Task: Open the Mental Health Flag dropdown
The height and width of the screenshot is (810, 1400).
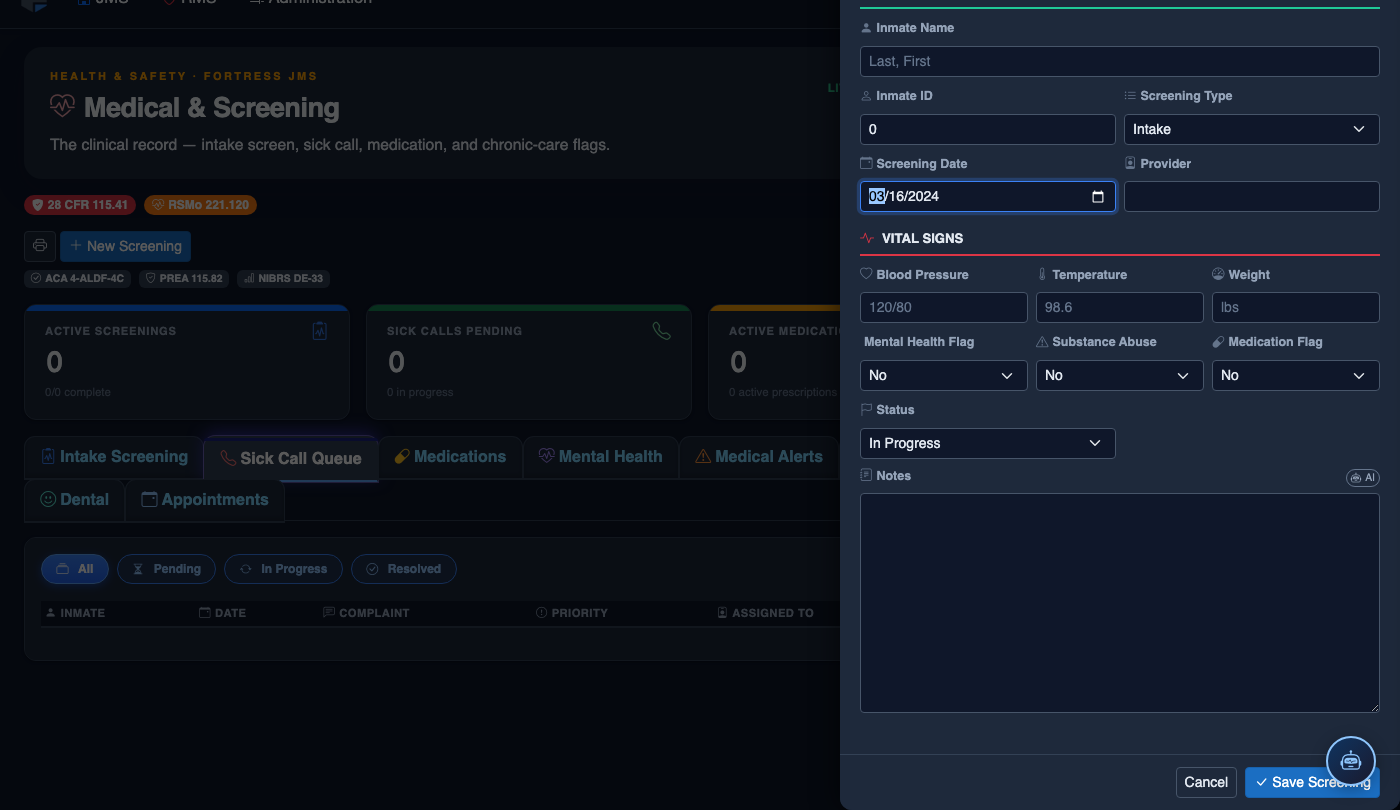Action: pyautogui.click(x=943, y=375)
